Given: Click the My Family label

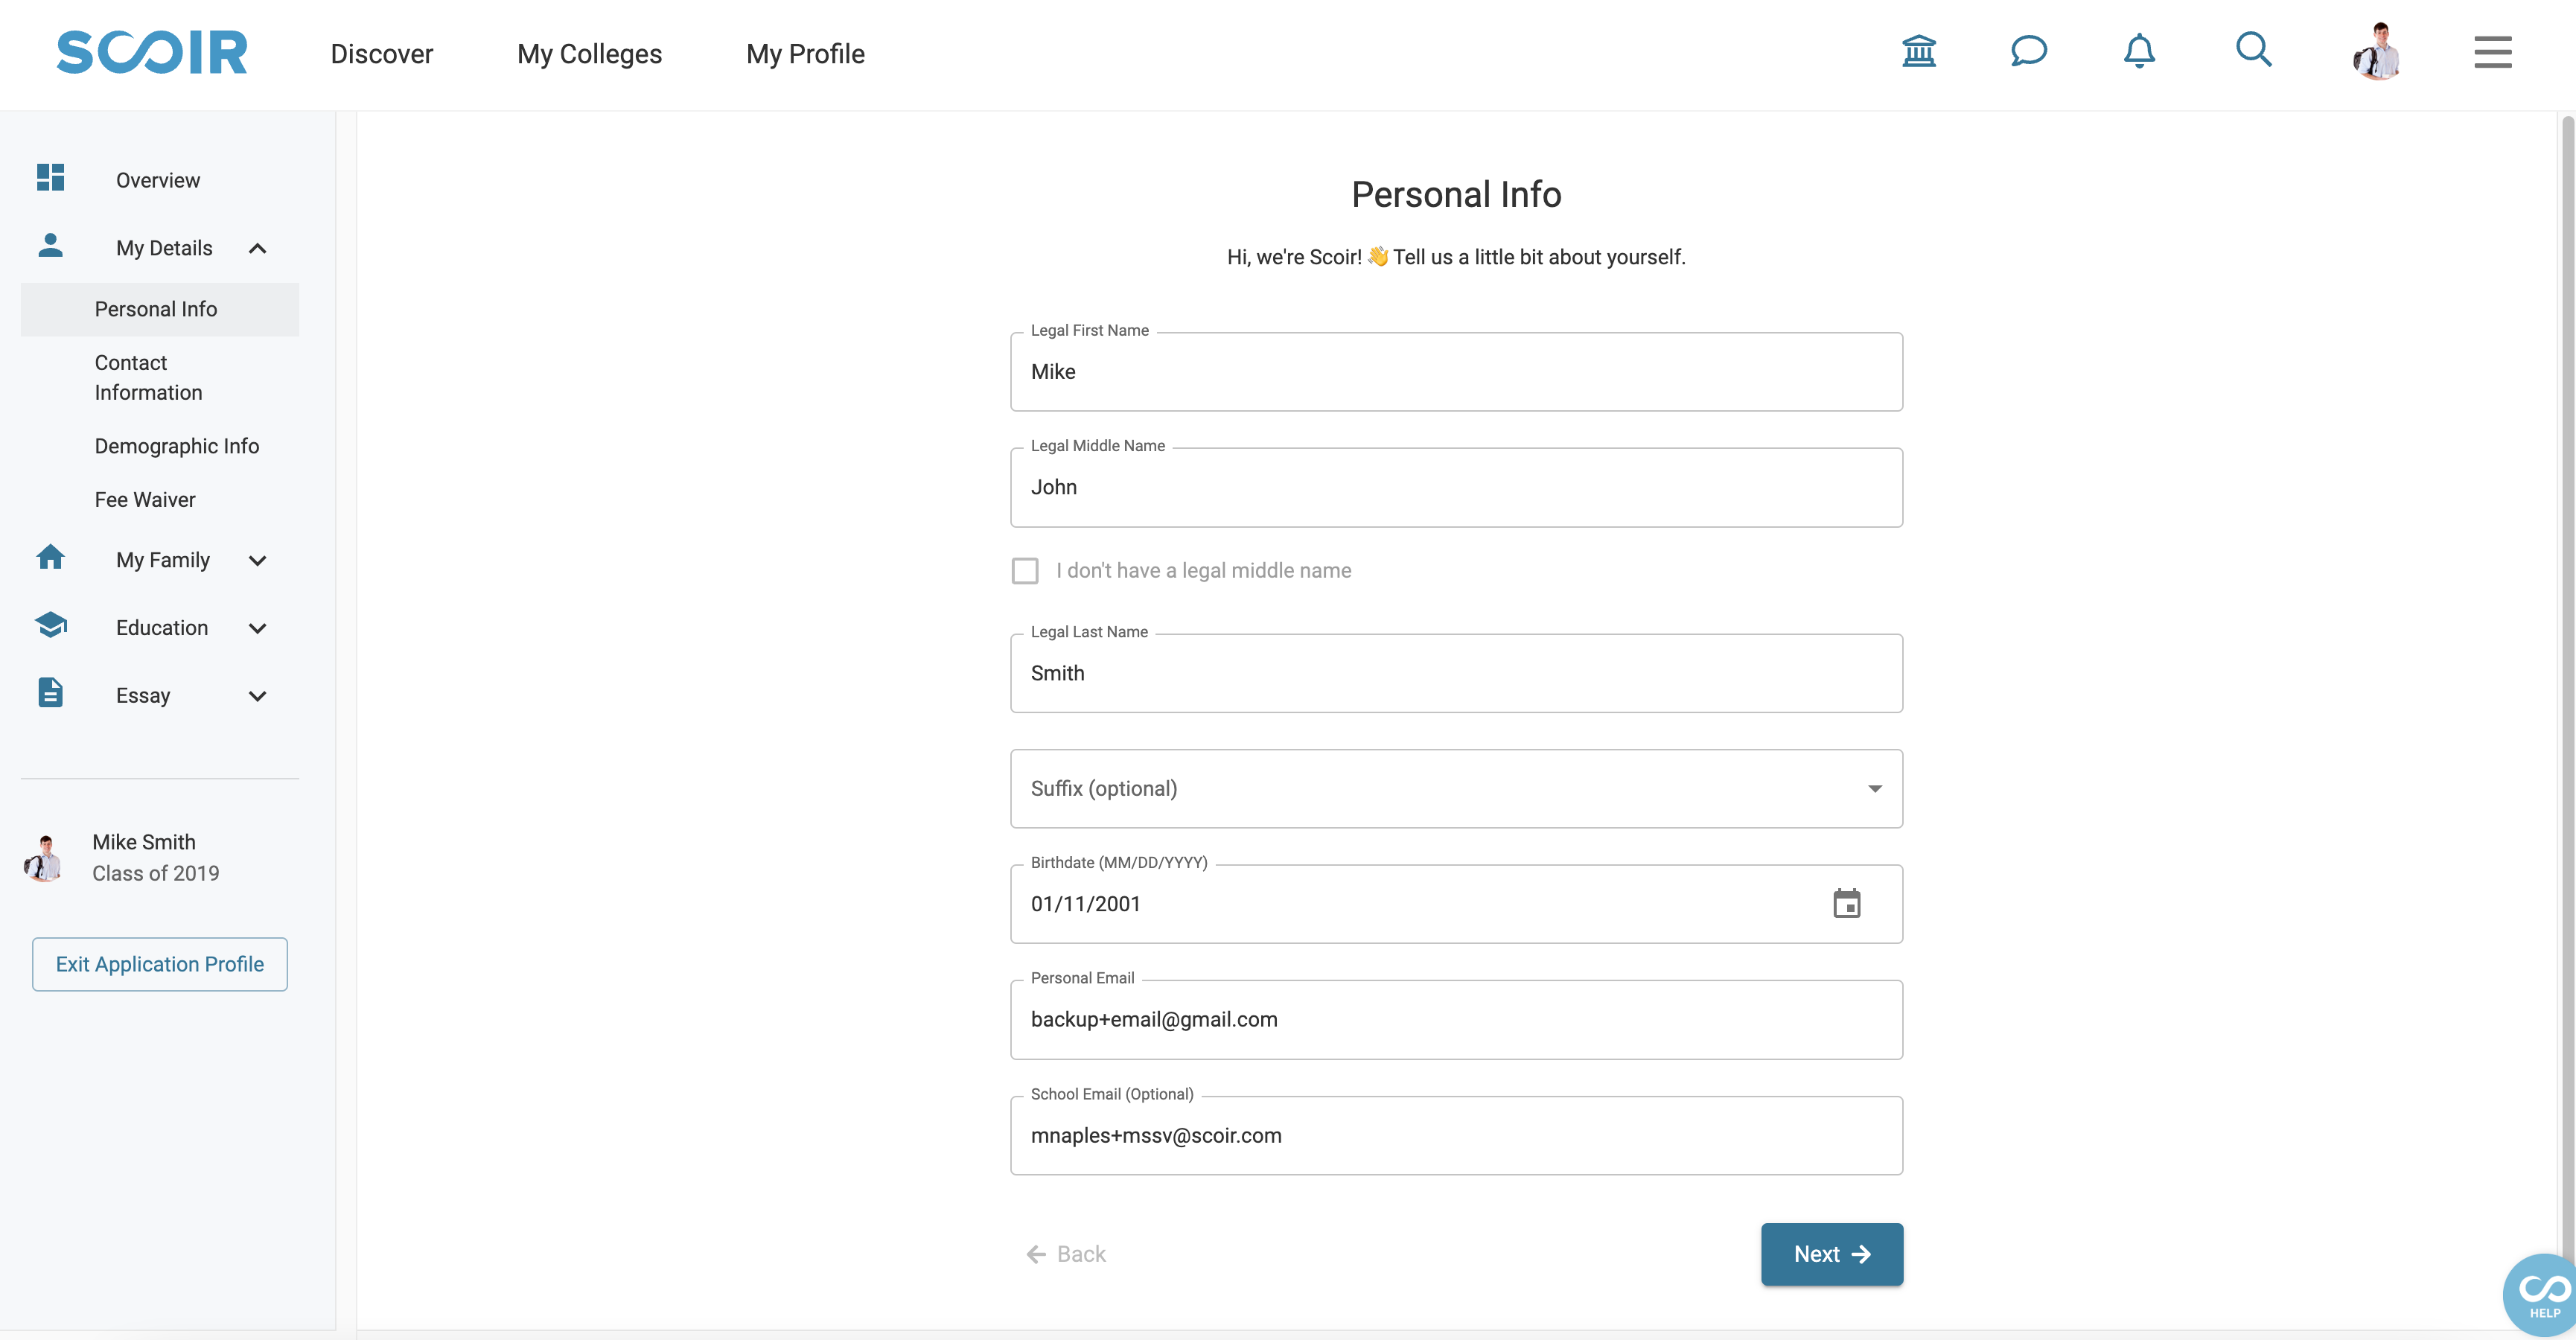Looking at the screenshot, I should (x=162, y=560).
